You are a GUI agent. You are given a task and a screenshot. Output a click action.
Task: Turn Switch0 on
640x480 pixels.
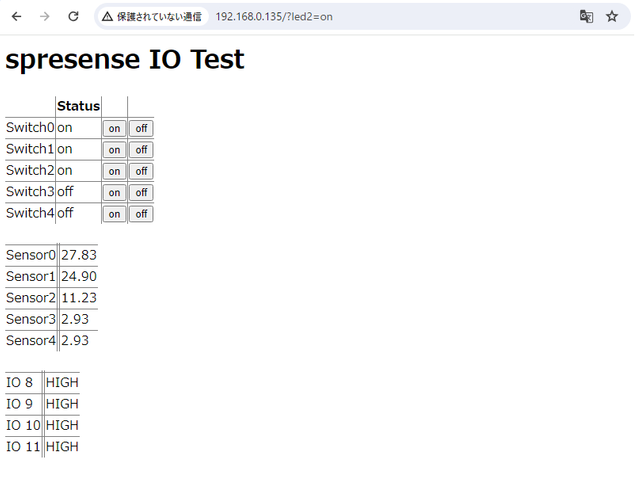click(114, 128)
